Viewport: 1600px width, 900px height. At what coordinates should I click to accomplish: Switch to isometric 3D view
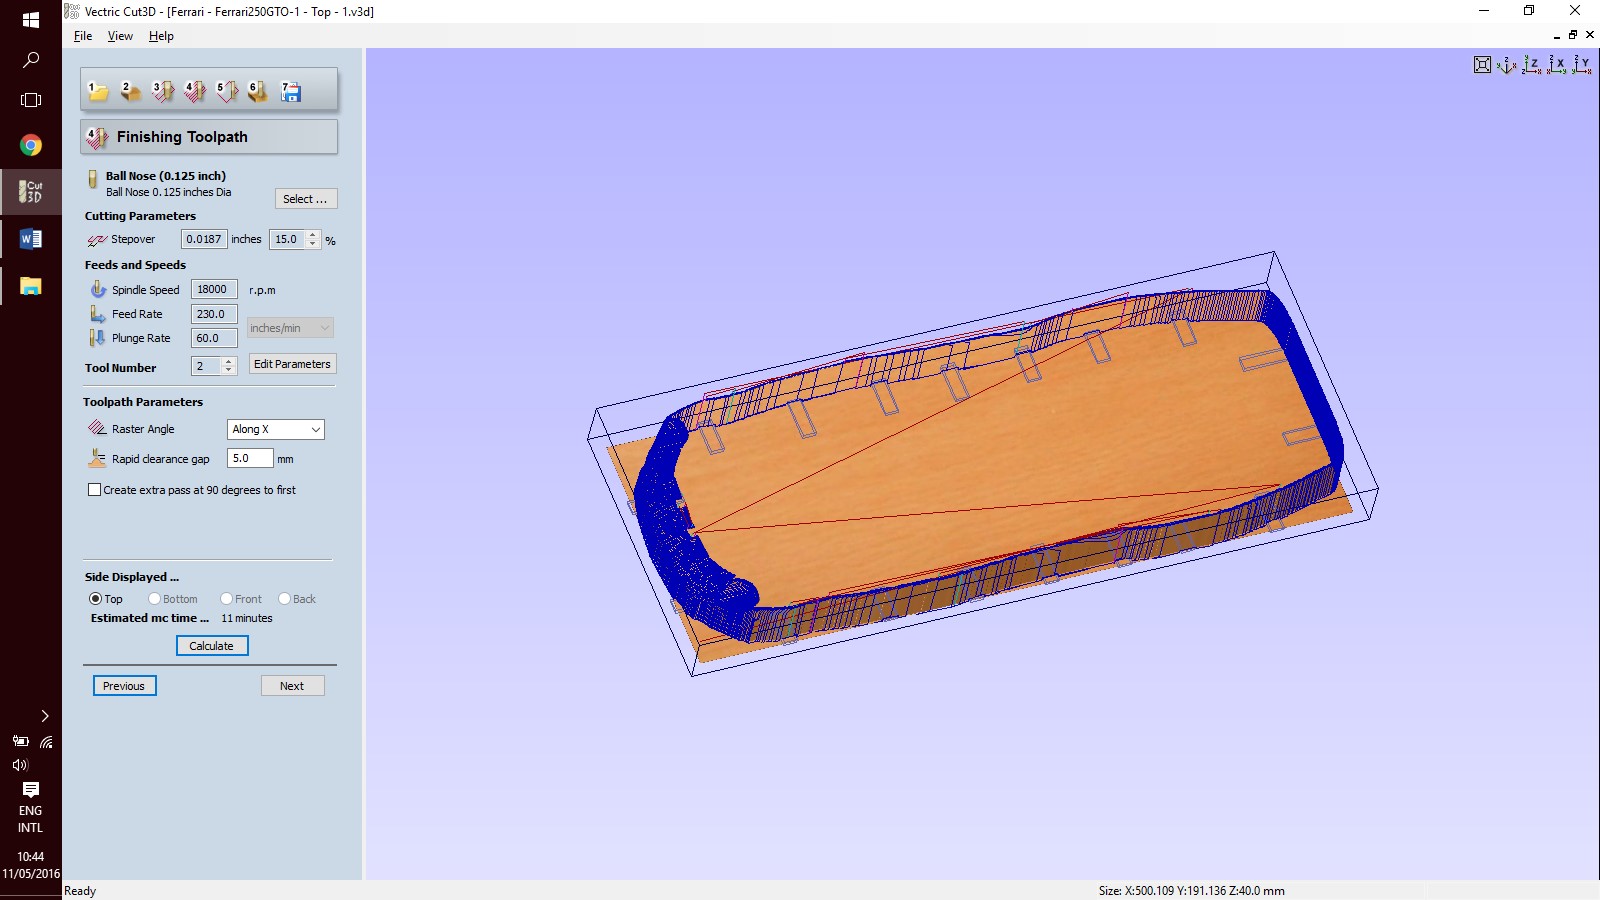pos(1506,65)
